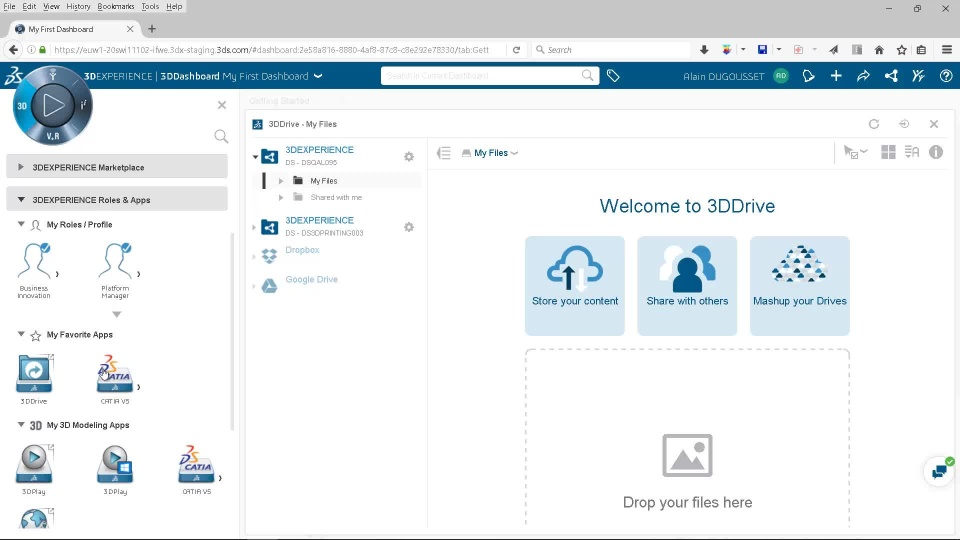Open the social network share icon

click(x=891, y=76)
